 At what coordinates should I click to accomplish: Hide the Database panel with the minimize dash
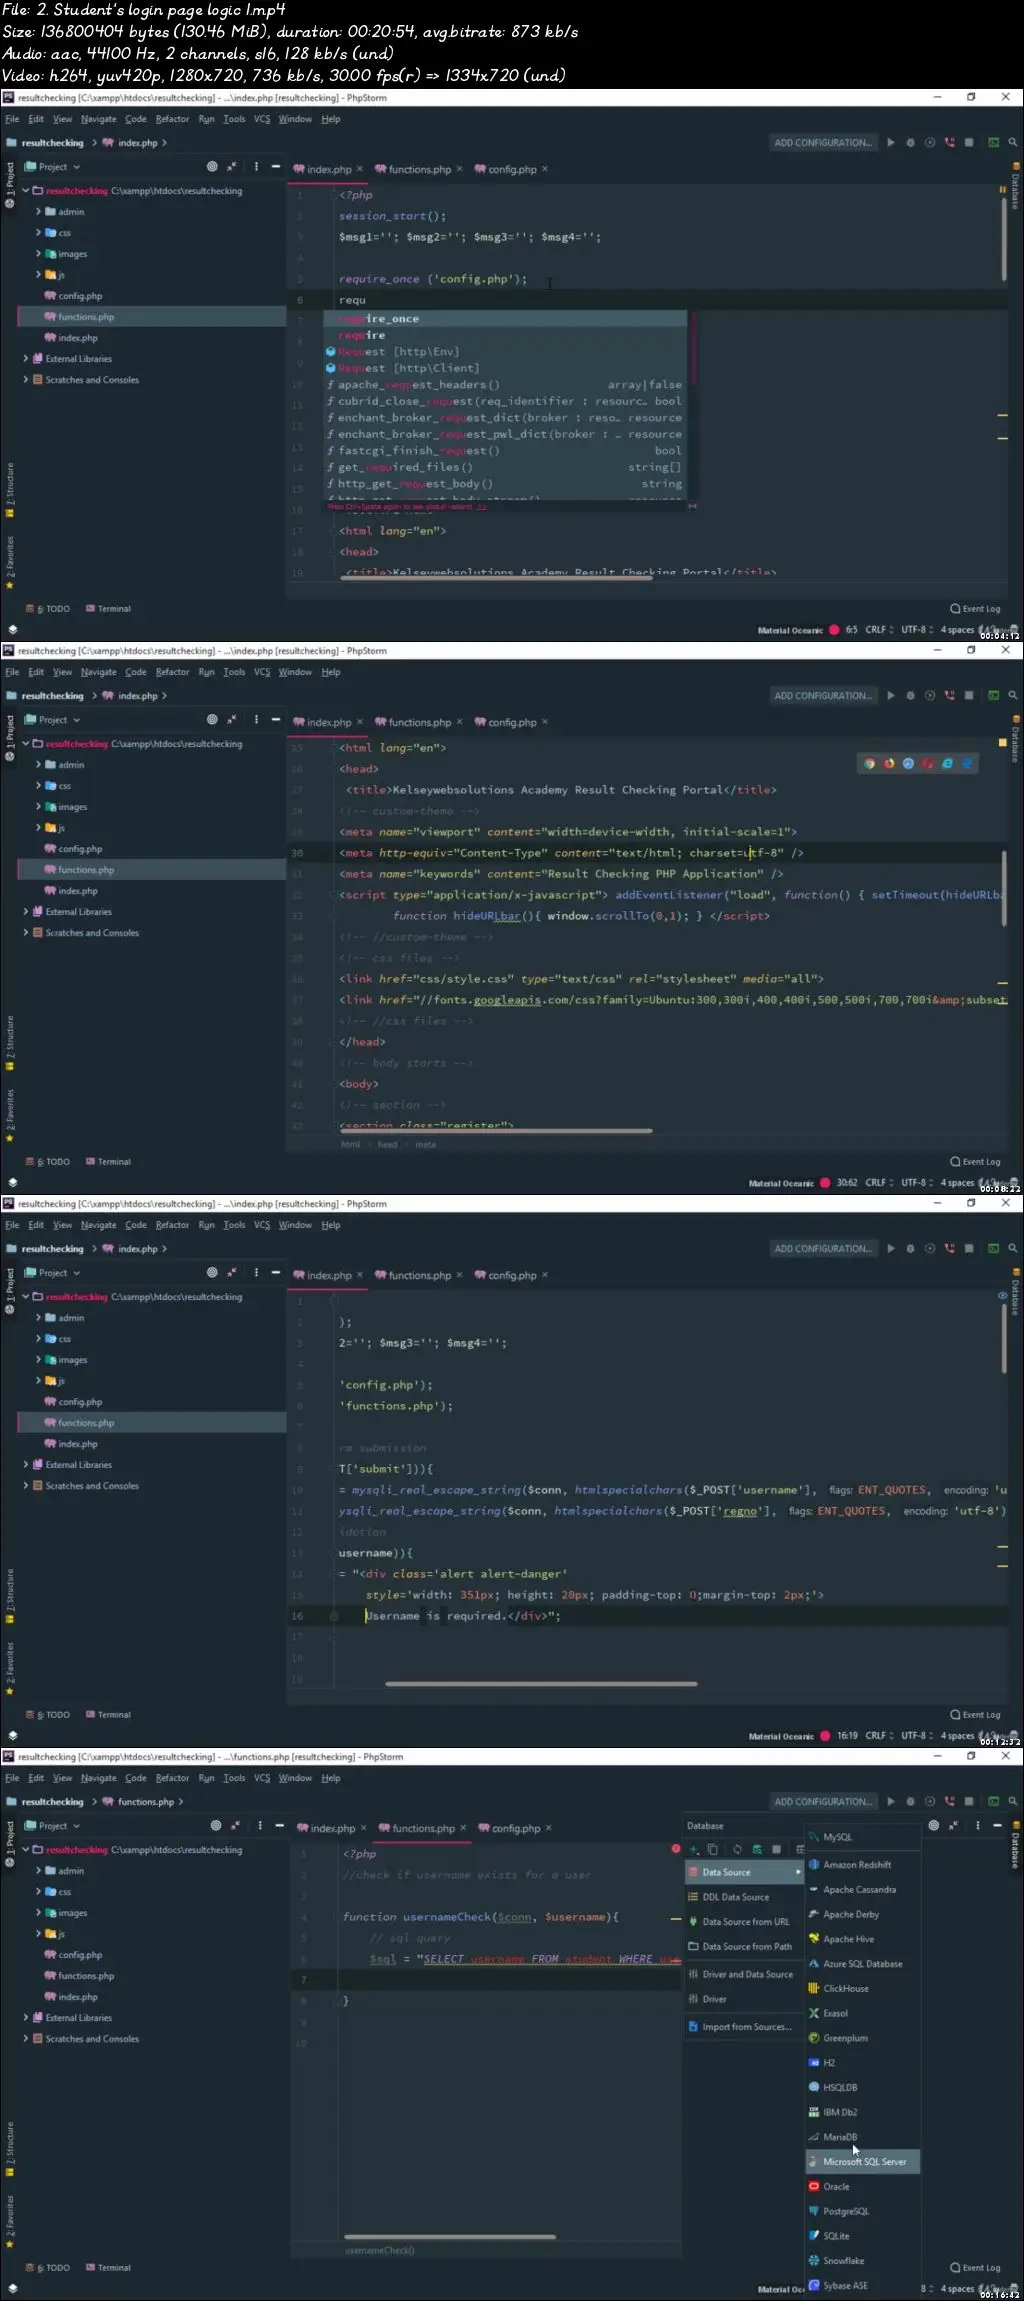point(997,1826)
